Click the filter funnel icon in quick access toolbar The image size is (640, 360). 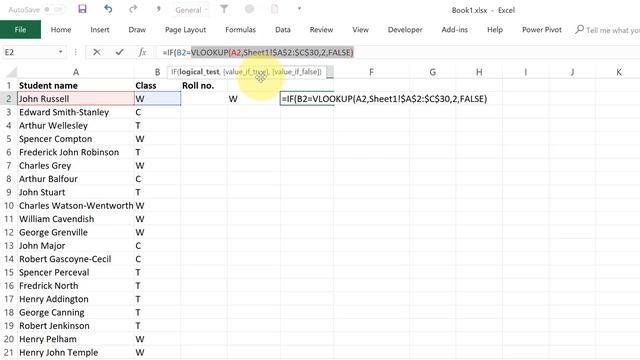[x=224, y=9]
